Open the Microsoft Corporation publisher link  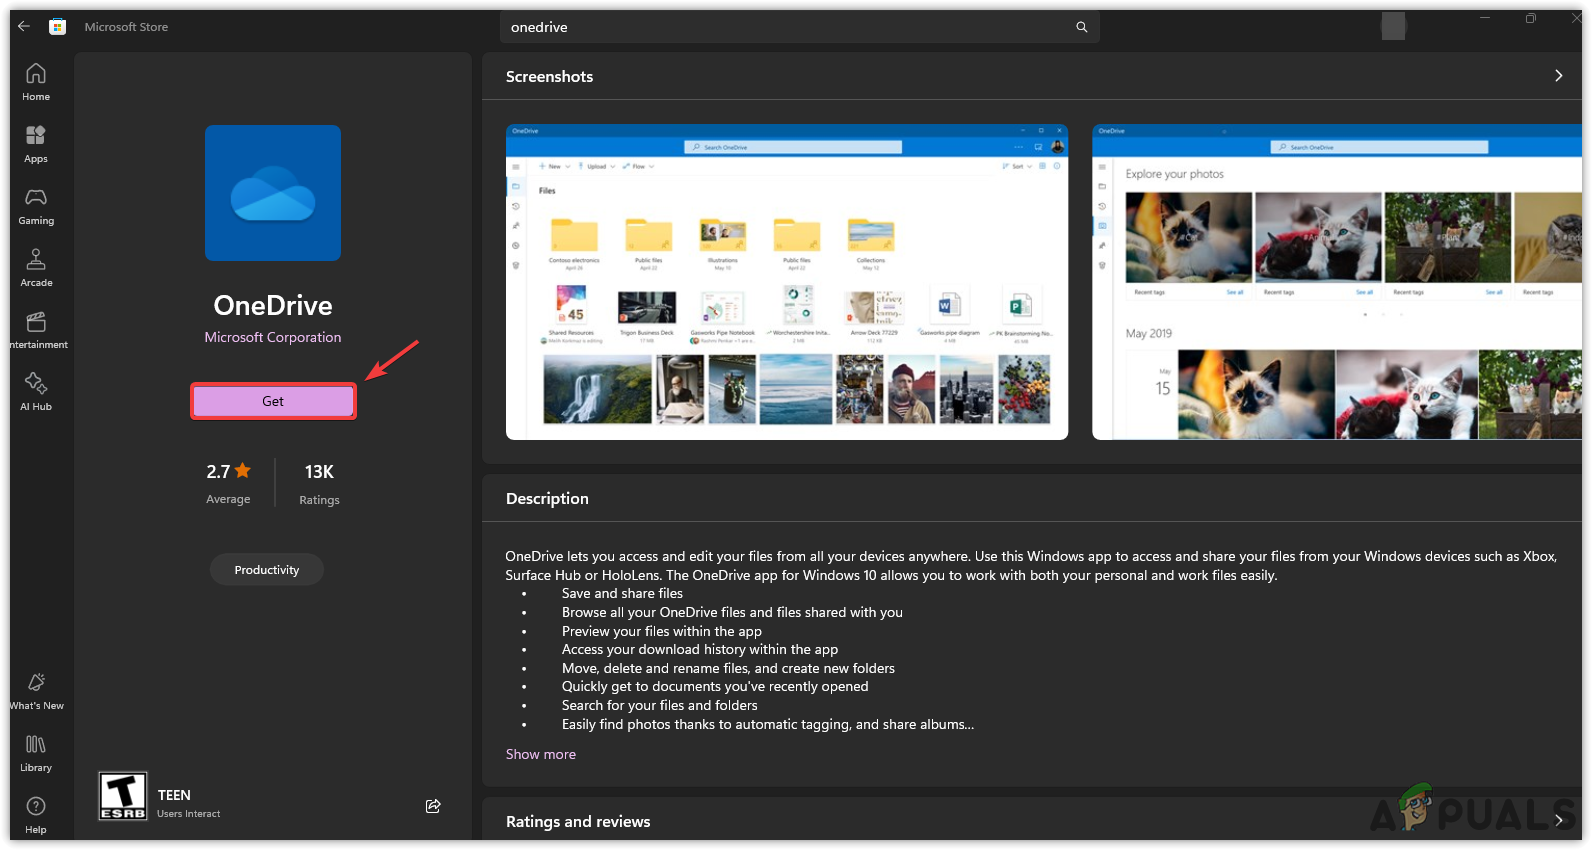[273, 337]
